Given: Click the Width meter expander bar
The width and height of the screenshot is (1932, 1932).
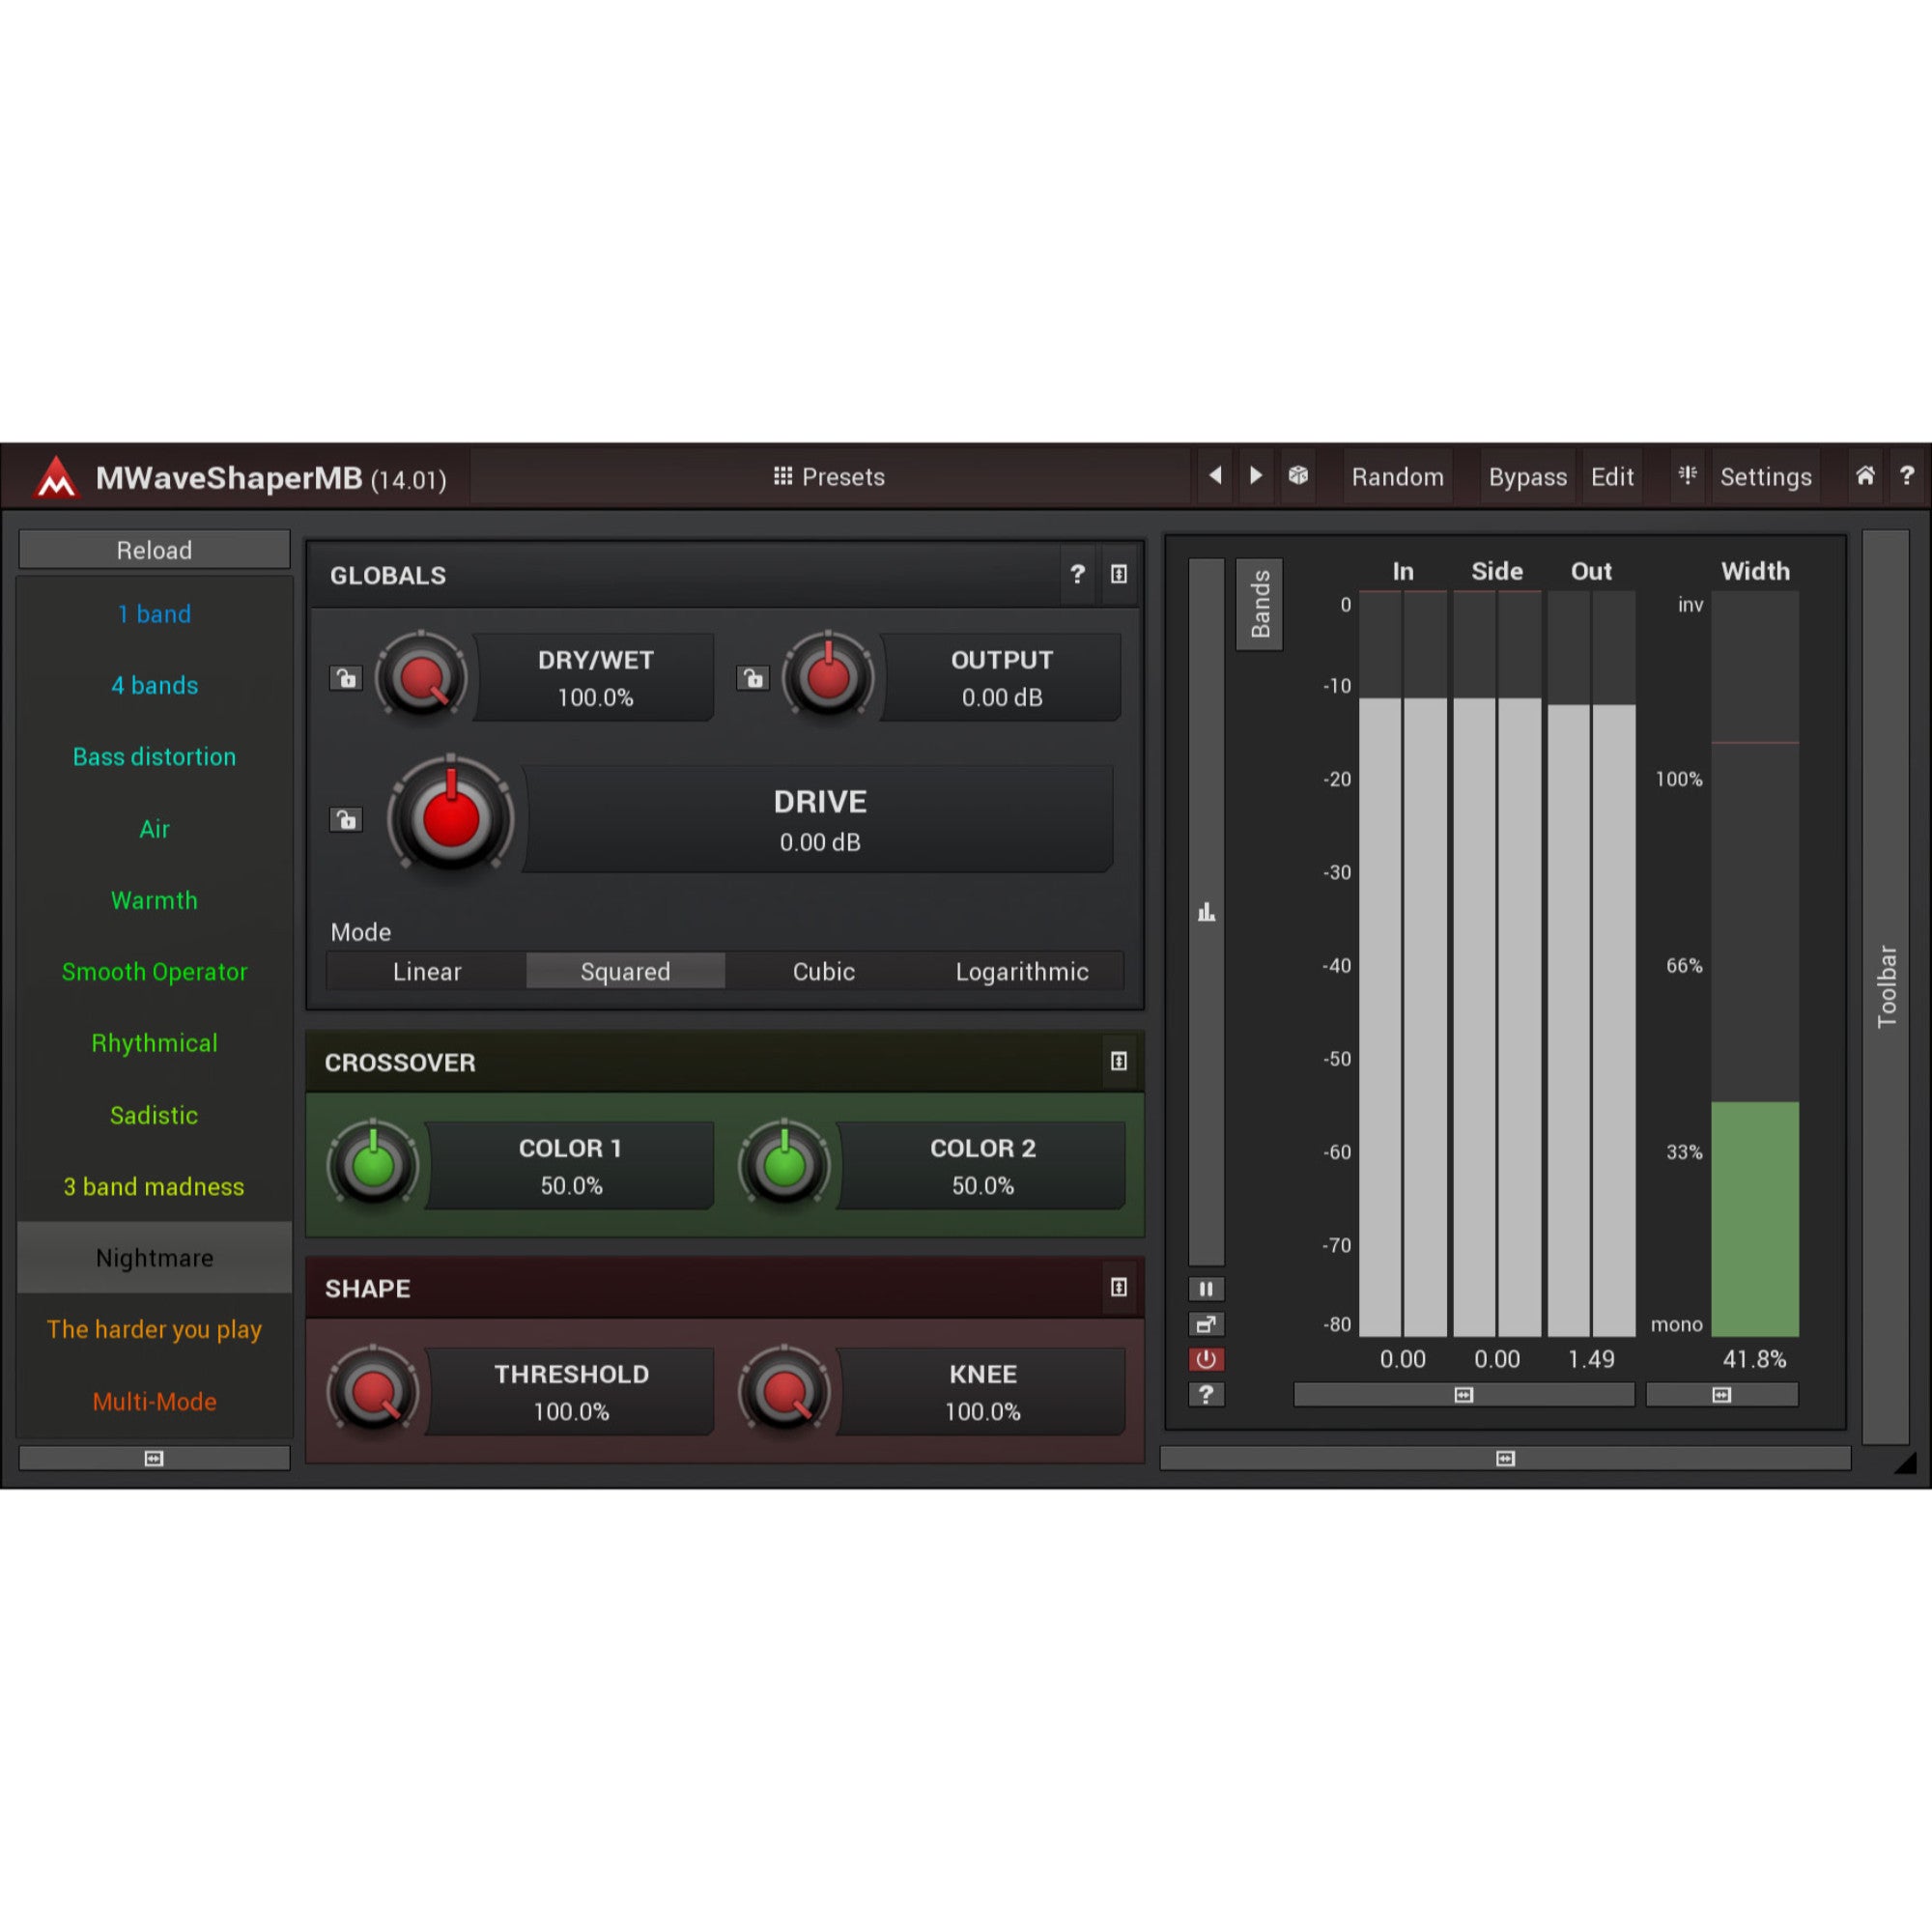Looking at the screenshot, I should [1721, 1394].
